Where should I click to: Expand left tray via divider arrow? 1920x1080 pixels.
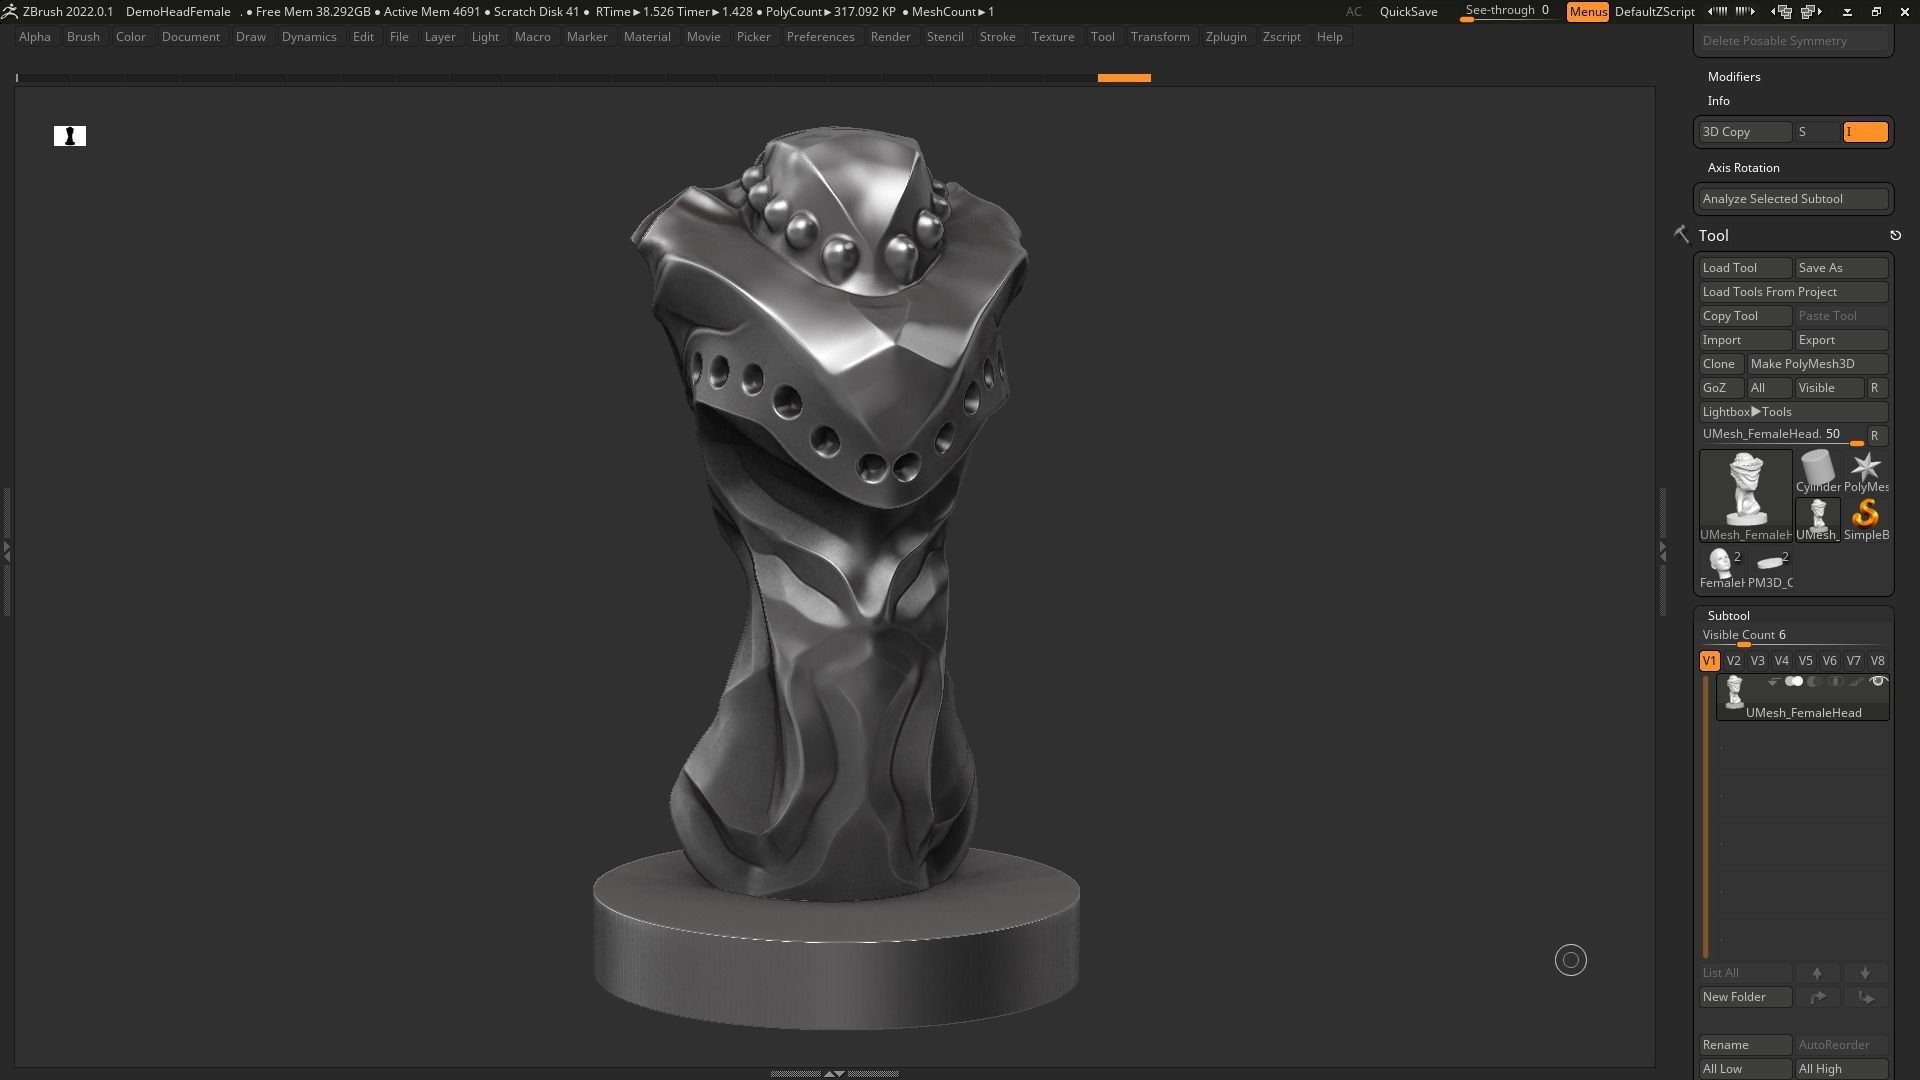point(6,550)
